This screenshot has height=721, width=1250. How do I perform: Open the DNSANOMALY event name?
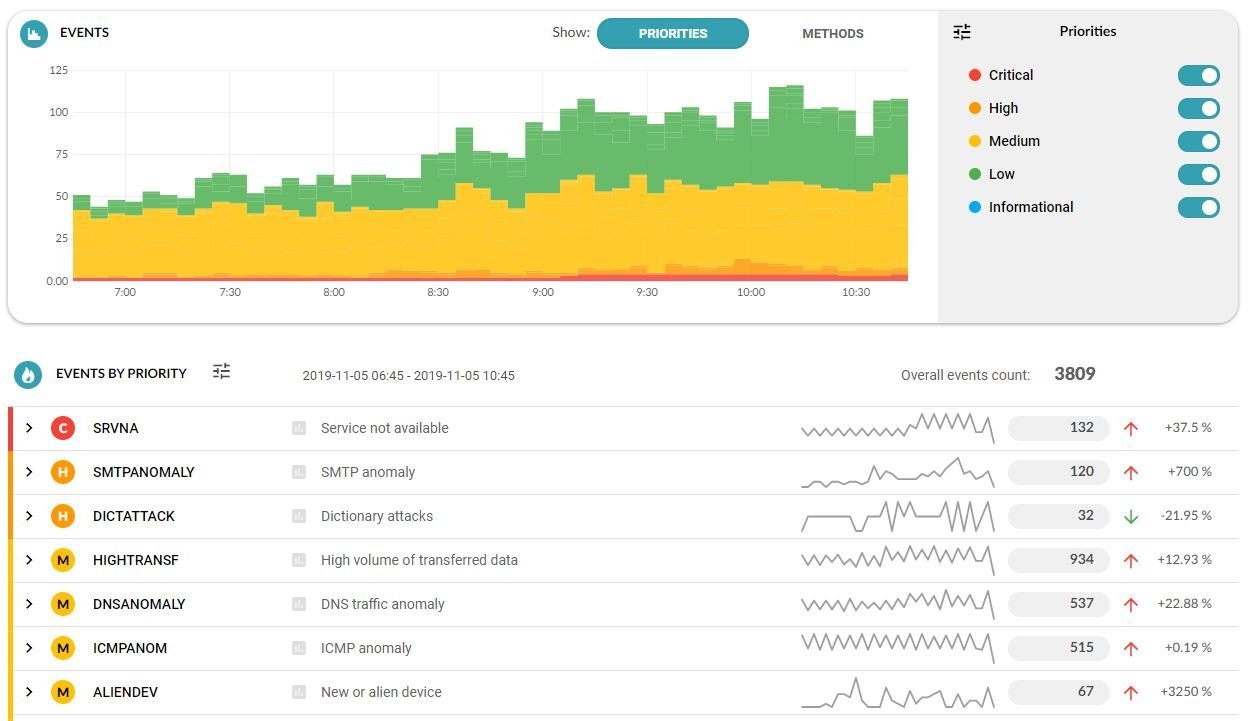[x=139, y=604]
